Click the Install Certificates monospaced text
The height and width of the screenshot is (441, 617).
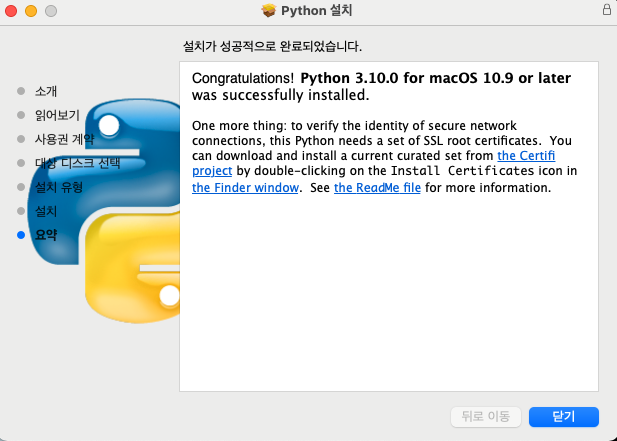click(462, 171)
